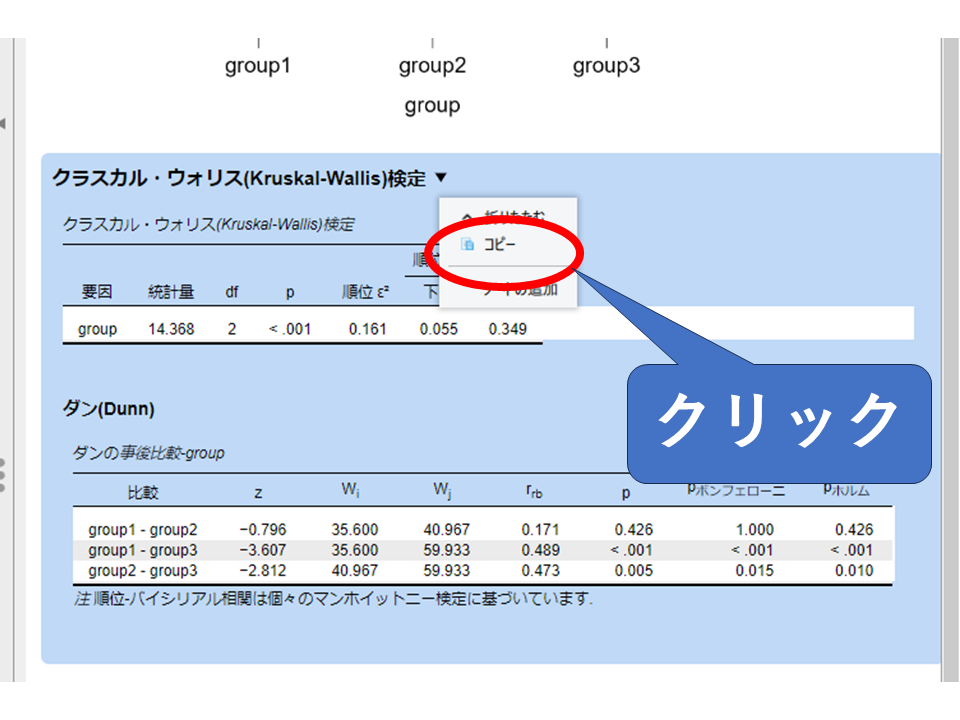Screen dimensions: 960x720
Task: Click the three-dot drag handle on left edge
Action: click(x=3, y=475)
